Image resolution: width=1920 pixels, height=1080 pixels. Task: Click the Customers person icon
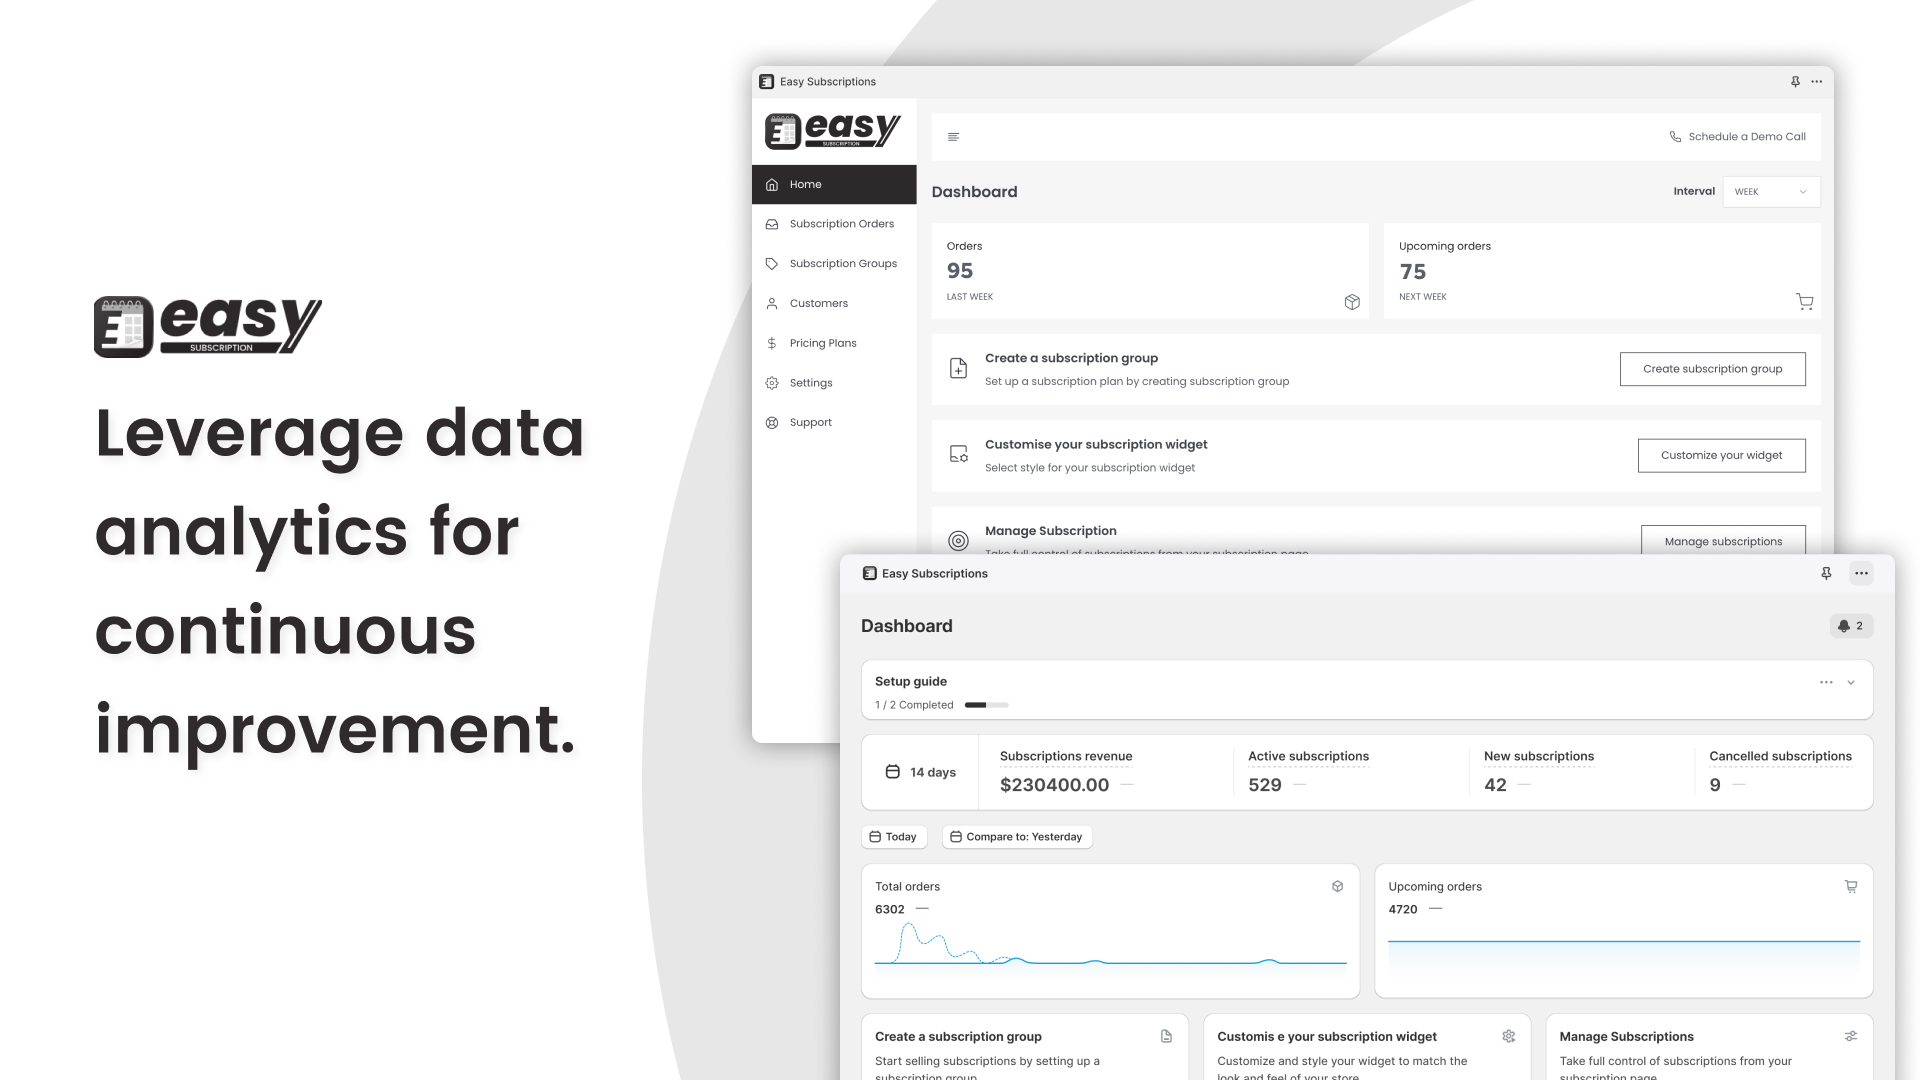772,304
